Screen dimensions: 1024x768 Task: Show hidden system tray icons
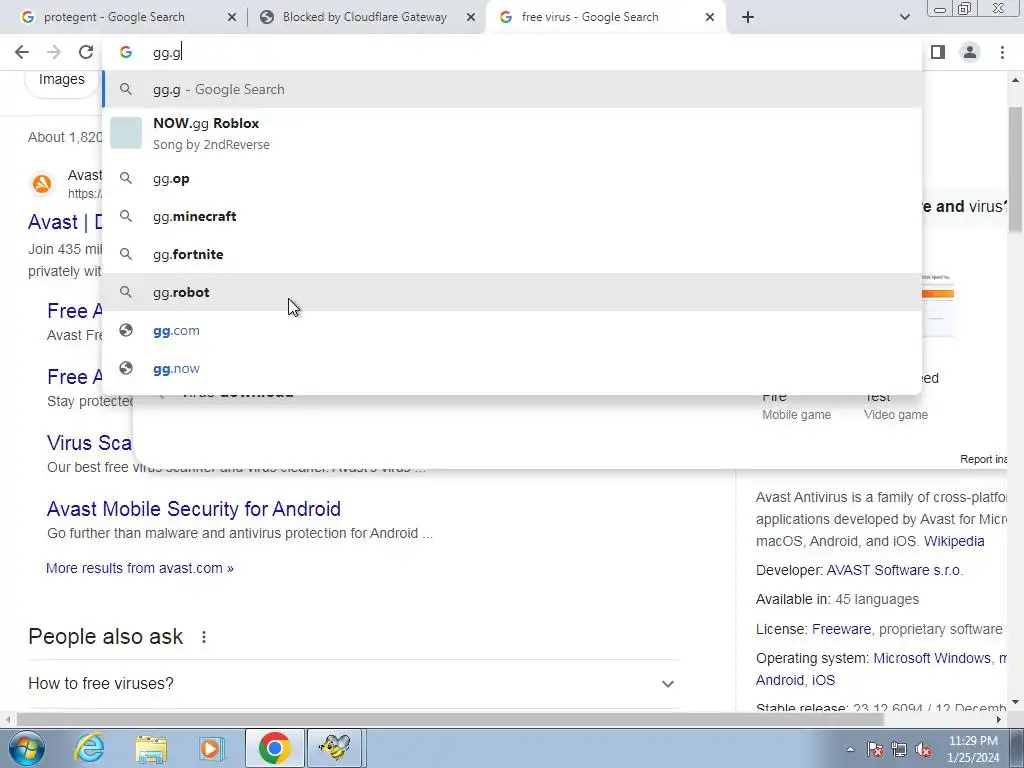[850, 749]
